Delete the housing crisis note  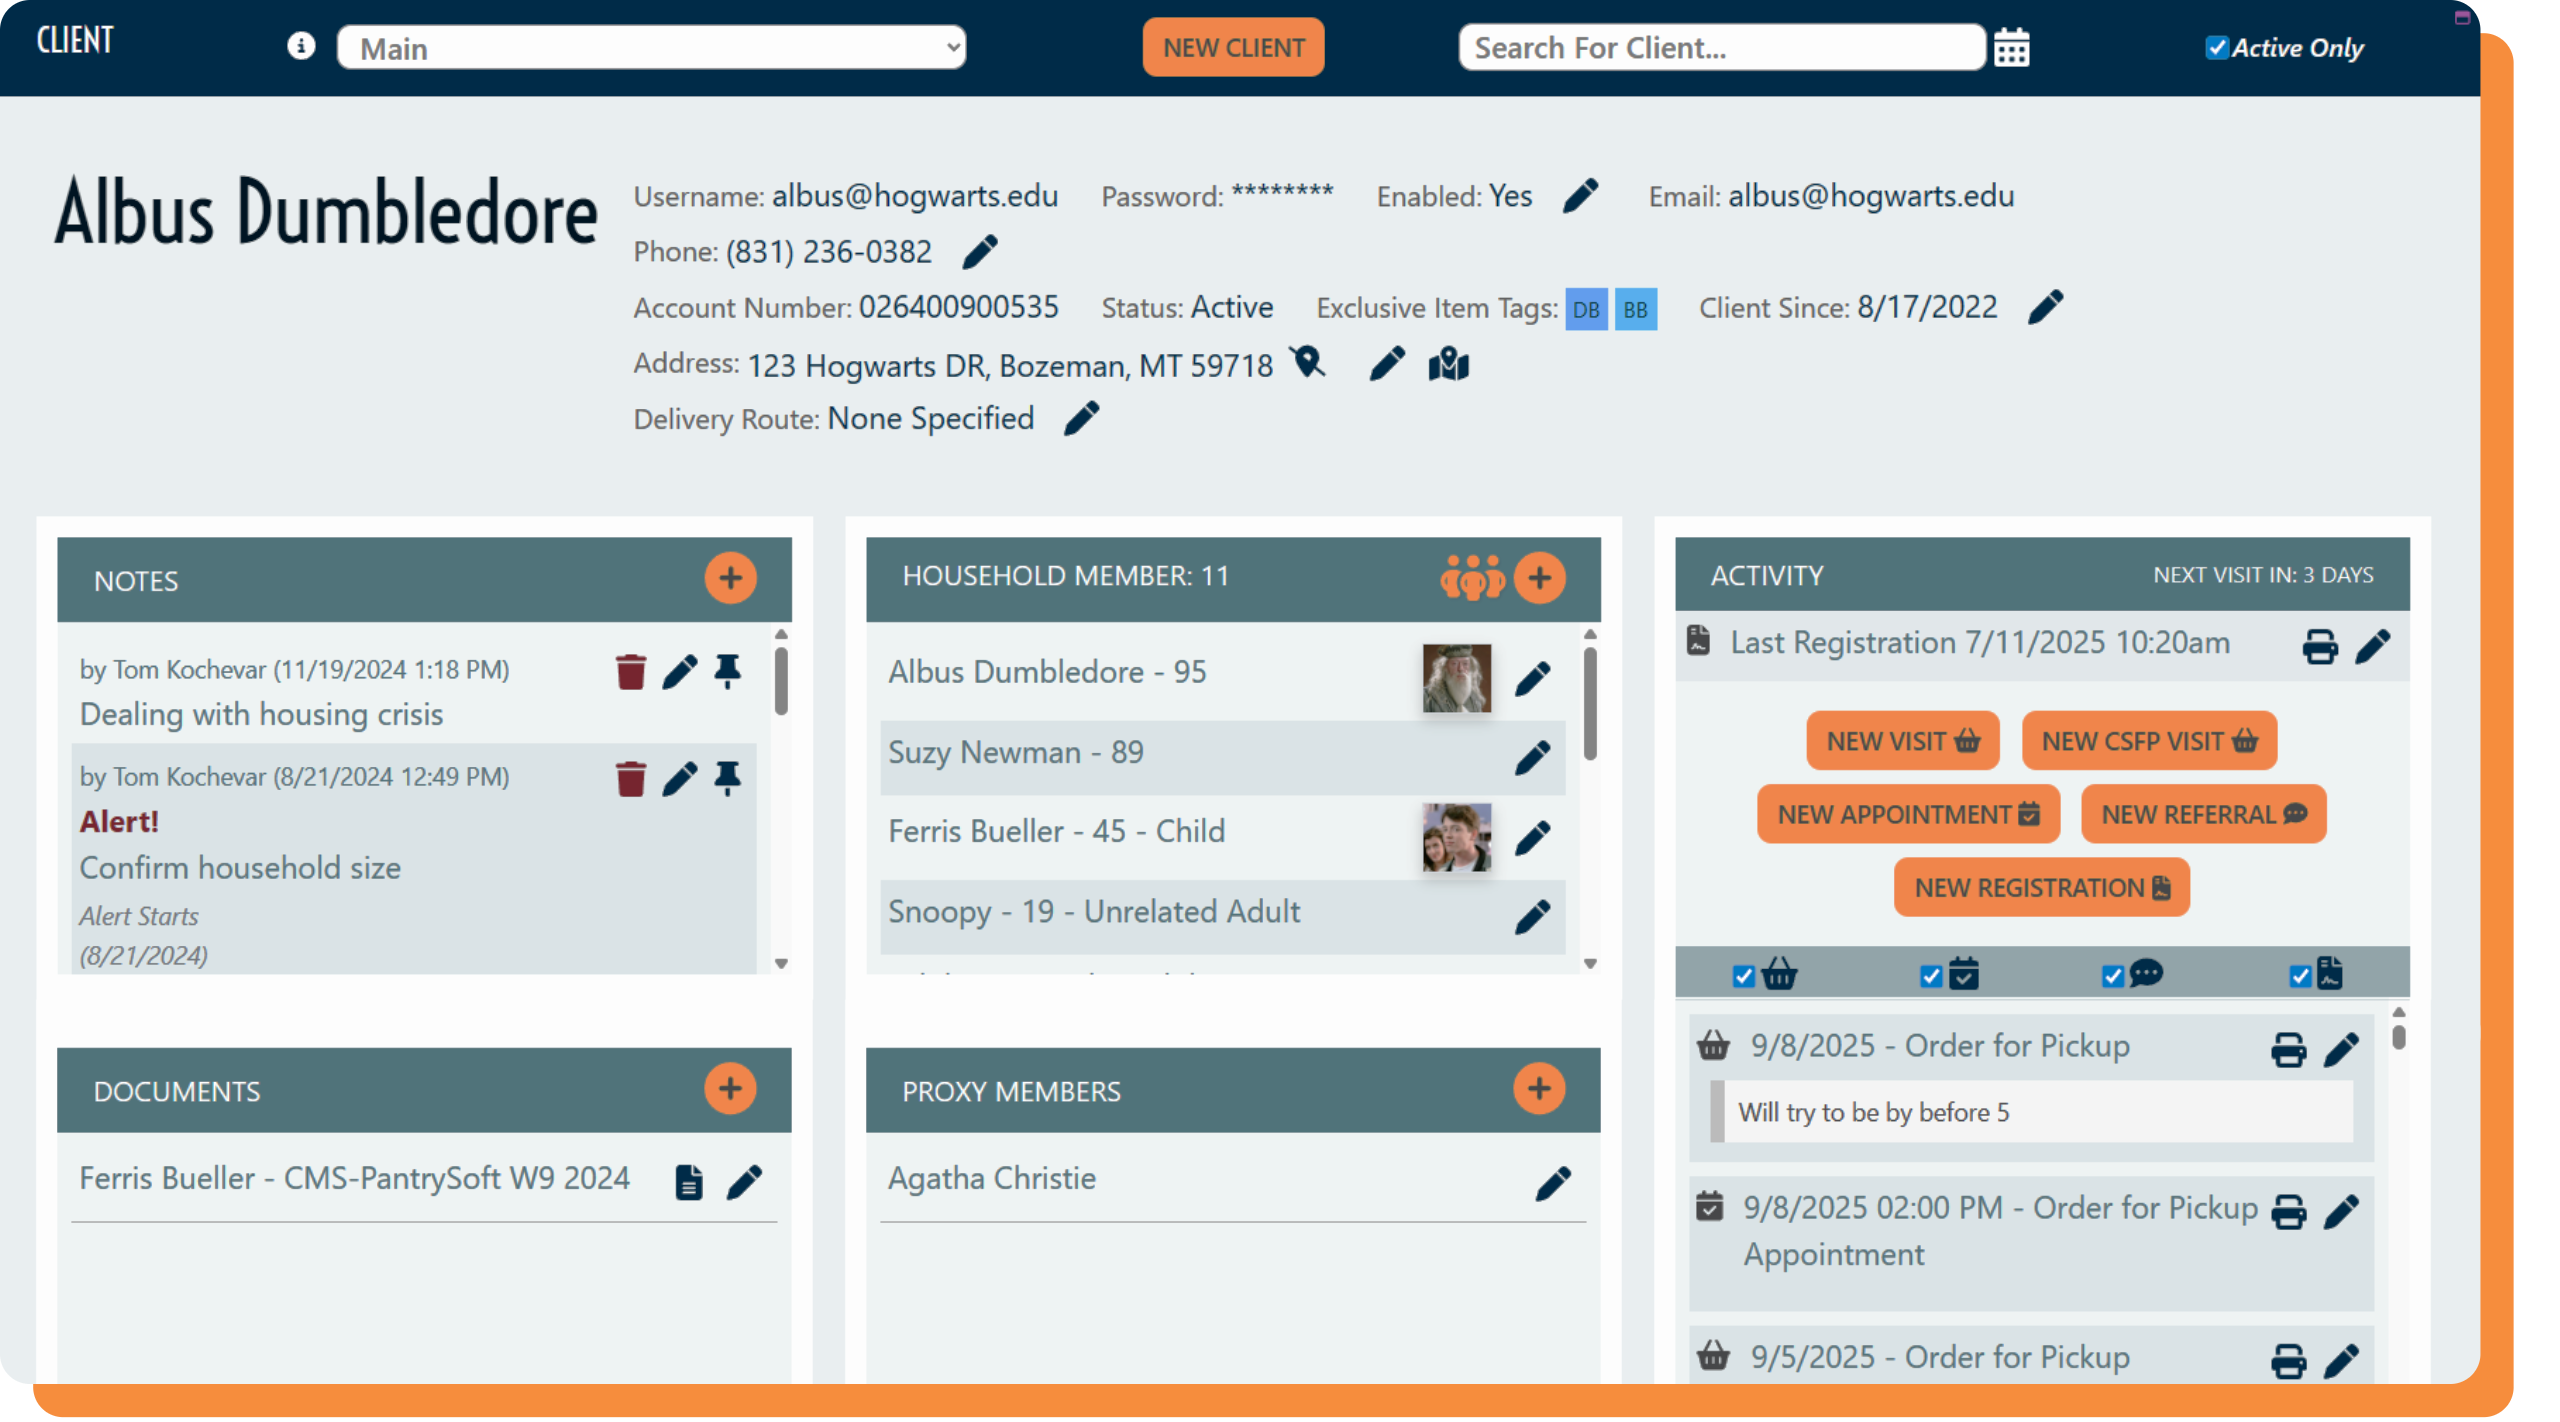click(630, 672)
